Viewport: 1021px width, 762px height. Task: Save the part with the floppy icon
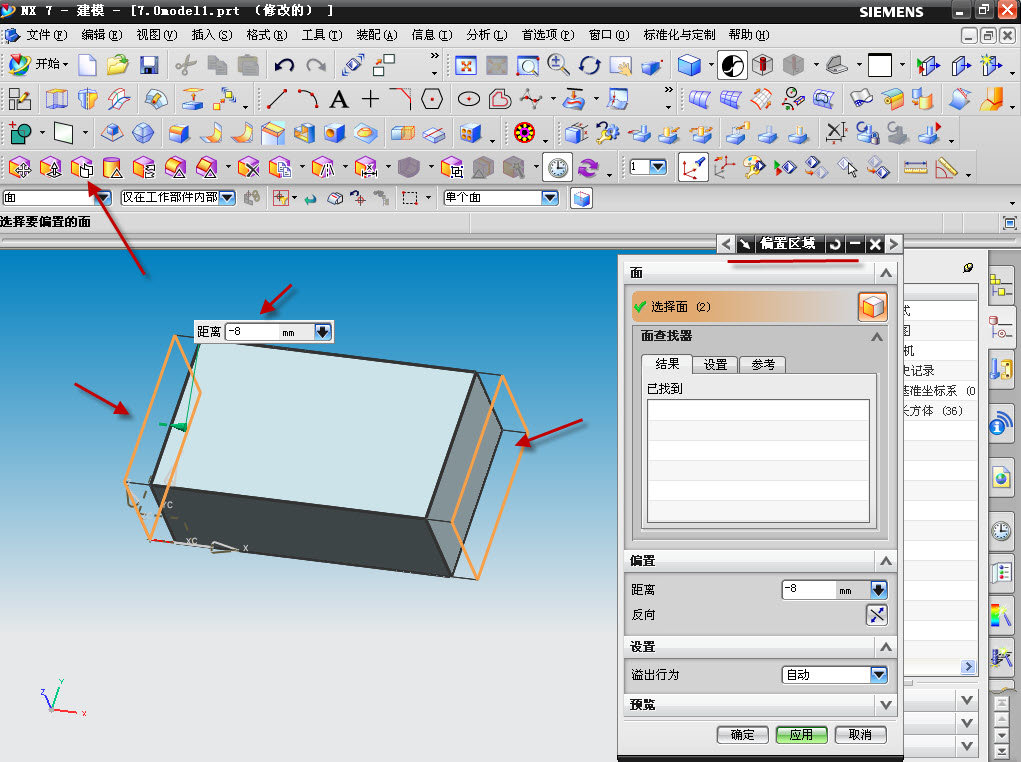149,64
